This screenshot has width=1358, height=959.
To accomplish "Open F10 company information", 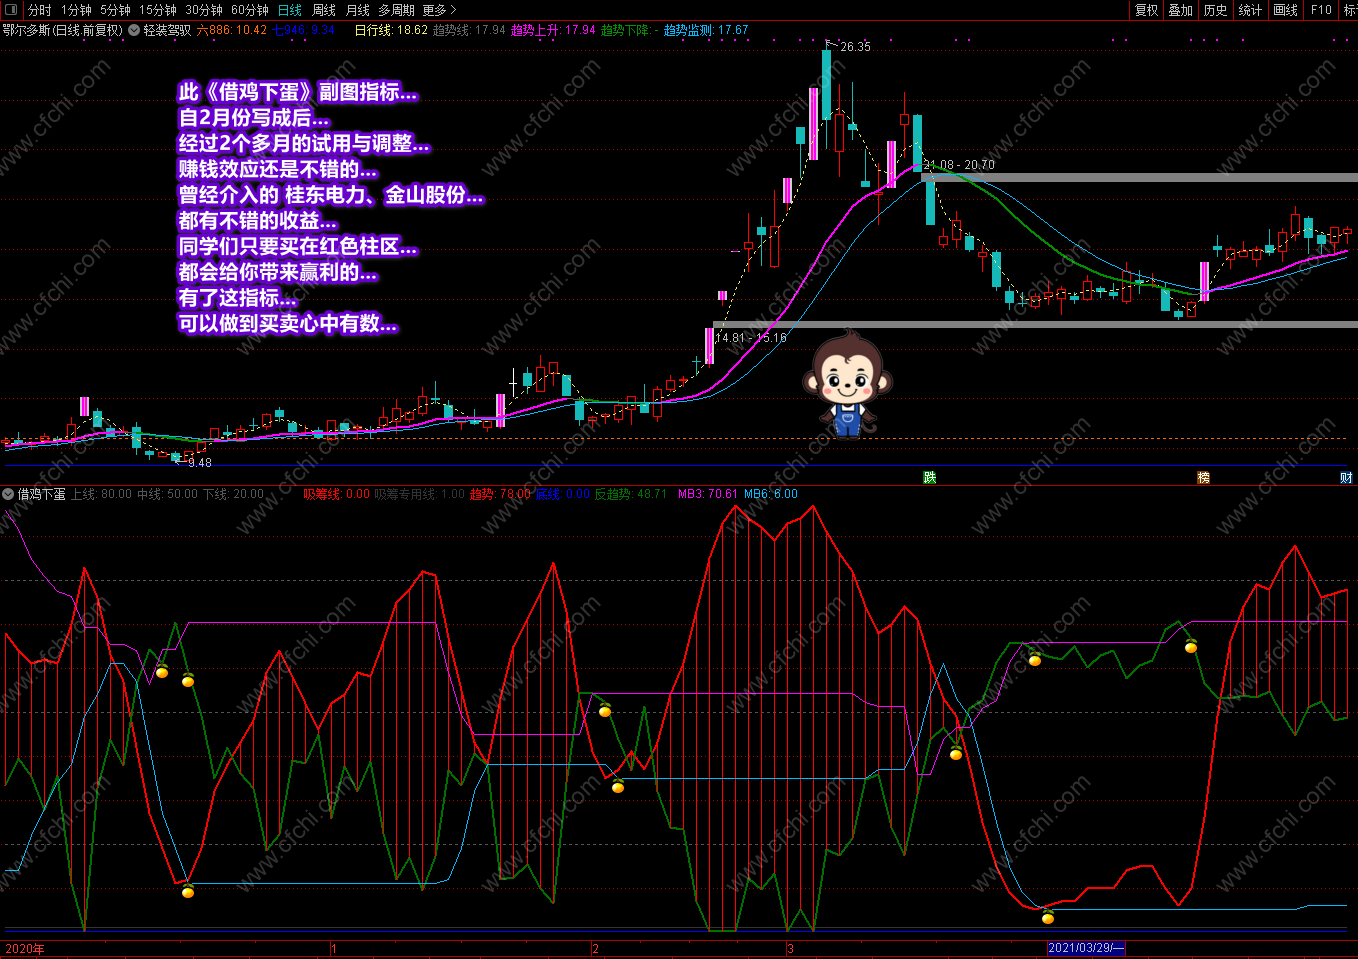I will (1322, 10).
